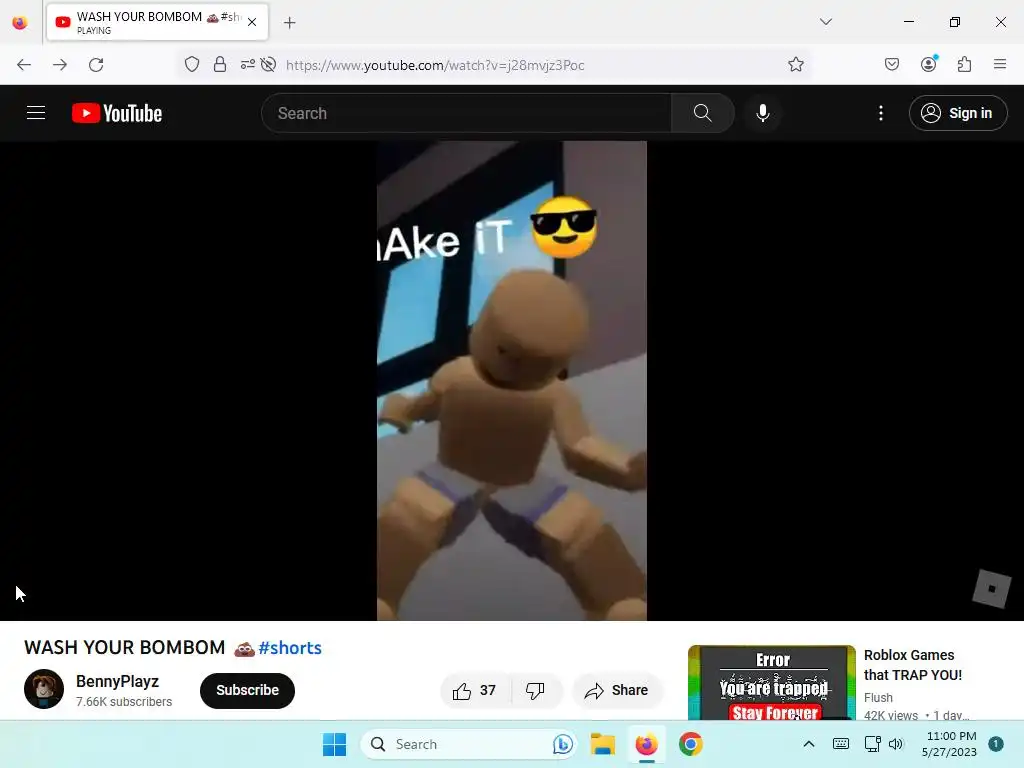Open the Firefox account icon

point(929,64)
